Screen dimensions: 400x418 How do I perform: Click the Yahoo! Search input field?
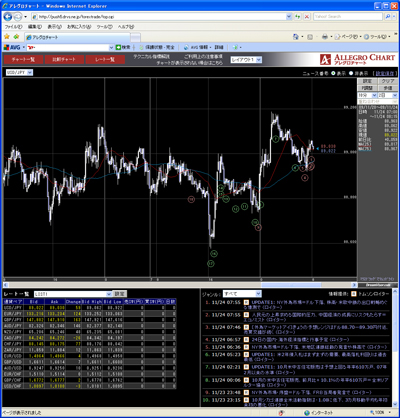click(348, 16)
